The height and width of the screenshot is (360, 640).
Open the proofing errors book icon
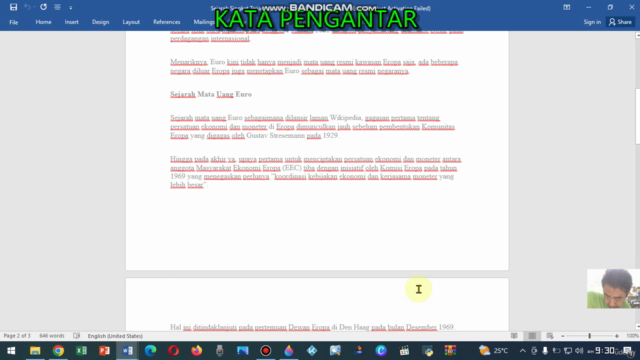click(76, 336)
